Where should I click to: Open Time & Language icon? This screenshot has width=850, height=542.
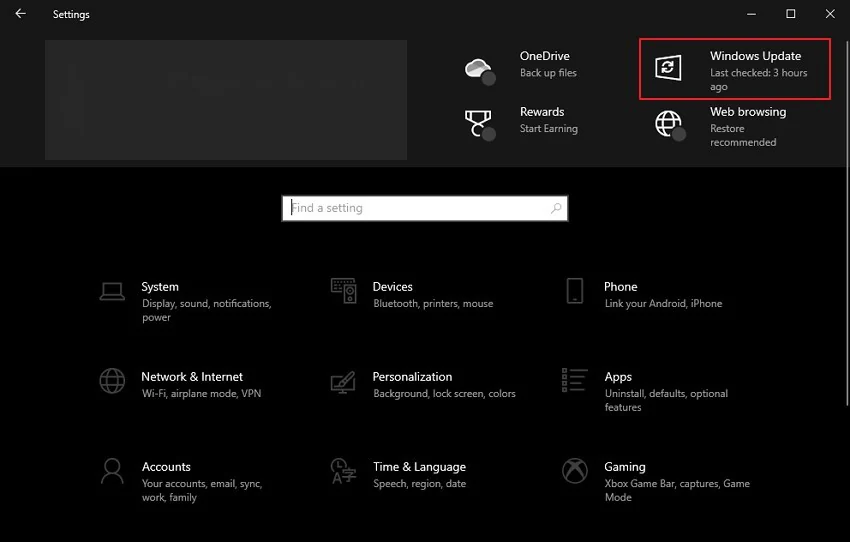pyautogui.click(x=343, y=471)
